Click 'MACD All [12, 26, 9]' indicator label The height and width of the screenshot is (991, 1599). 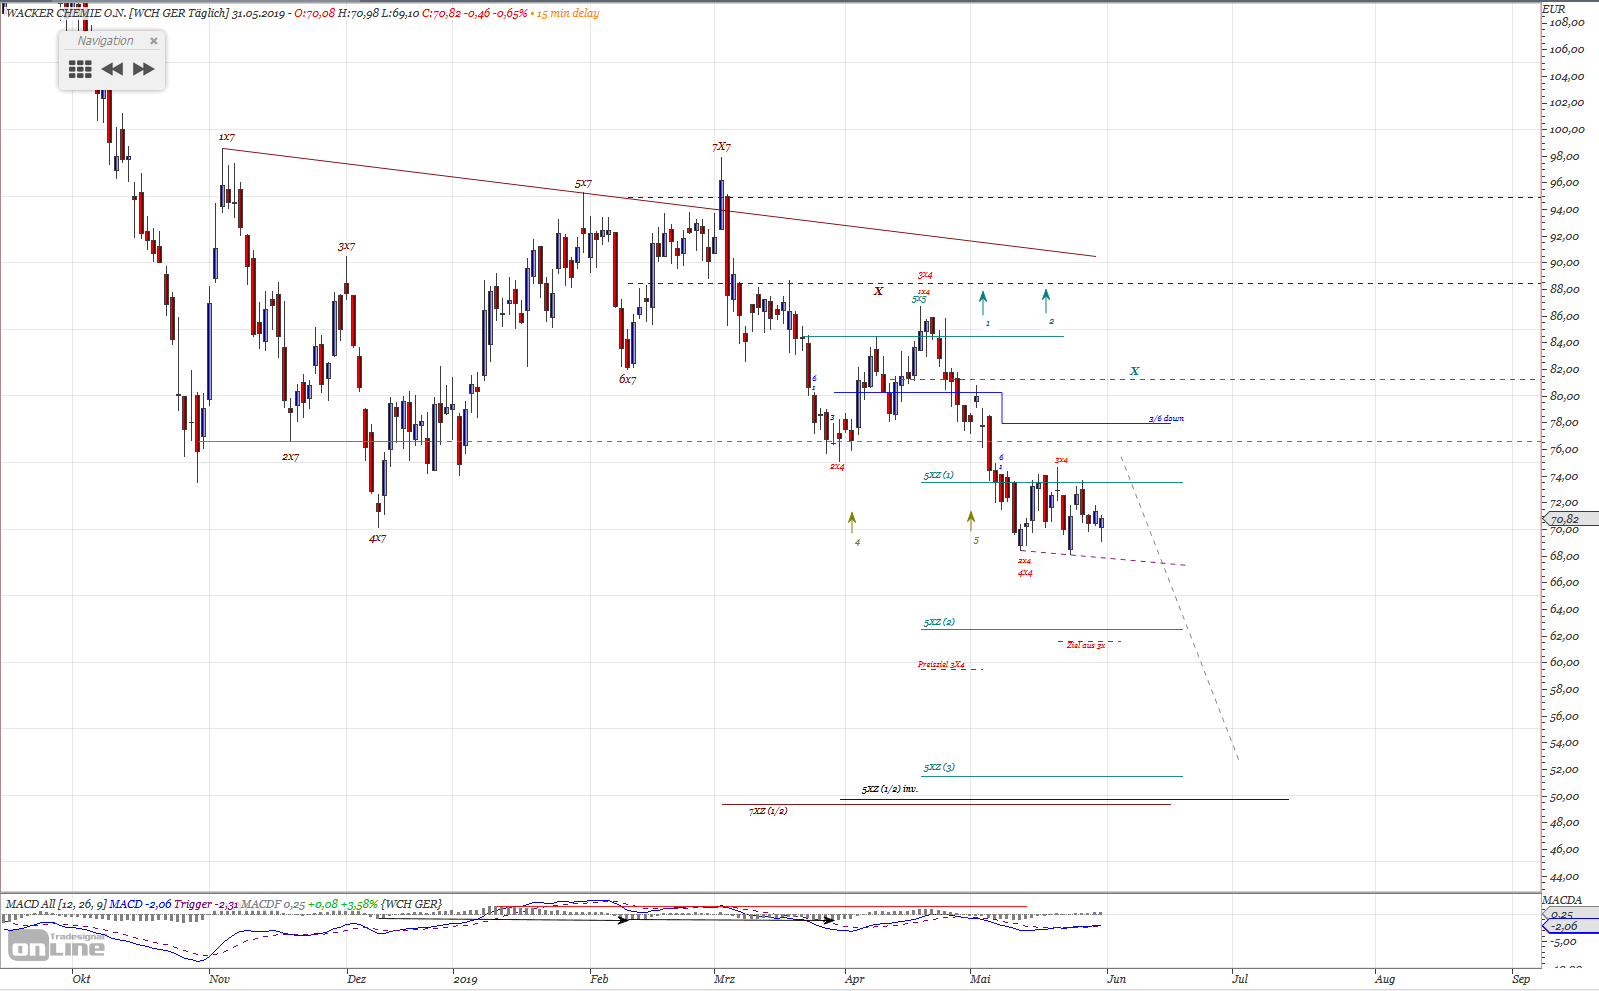(56, 904)
